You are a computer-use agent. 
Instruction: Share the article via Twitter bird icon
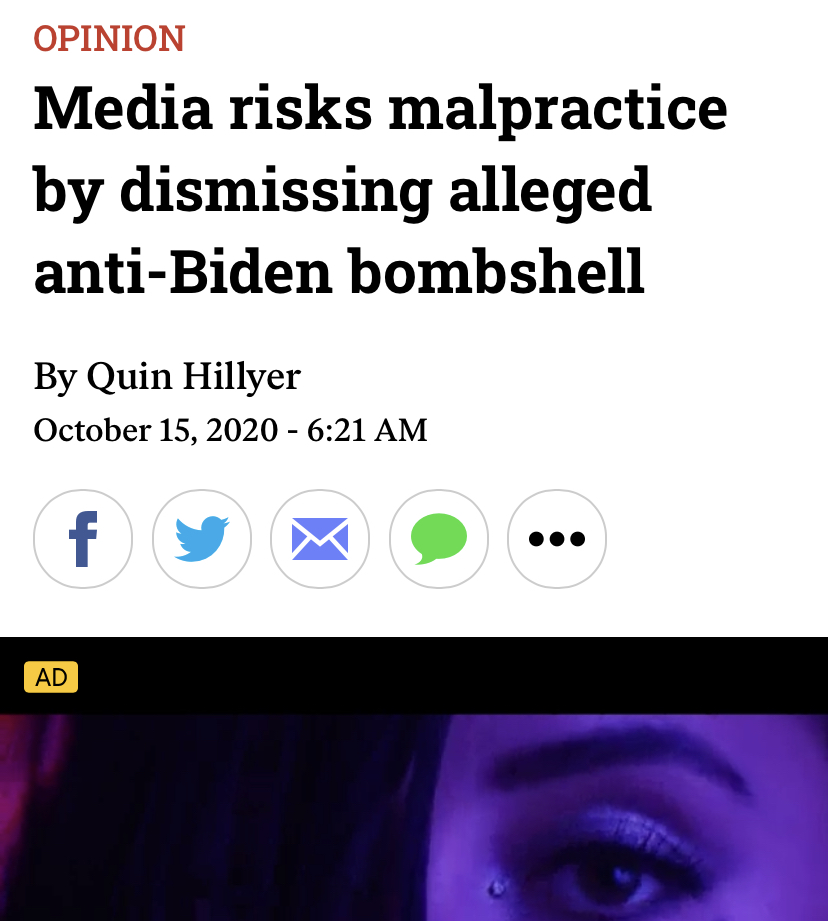(202, 539)
